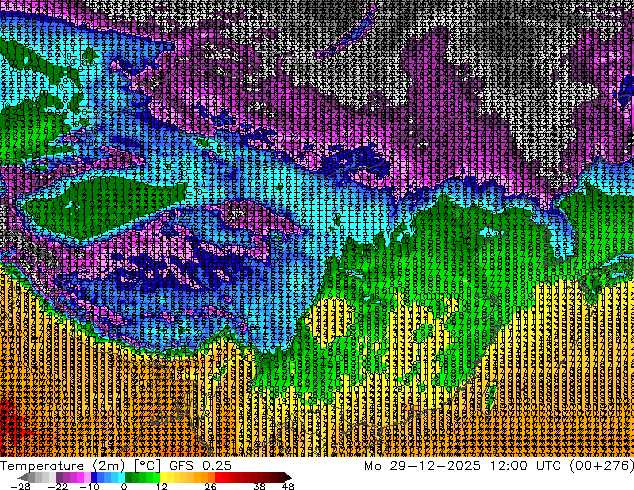
Task: Pick the bright yellow legend swatch at 12
Action: (x=163, y=477)
